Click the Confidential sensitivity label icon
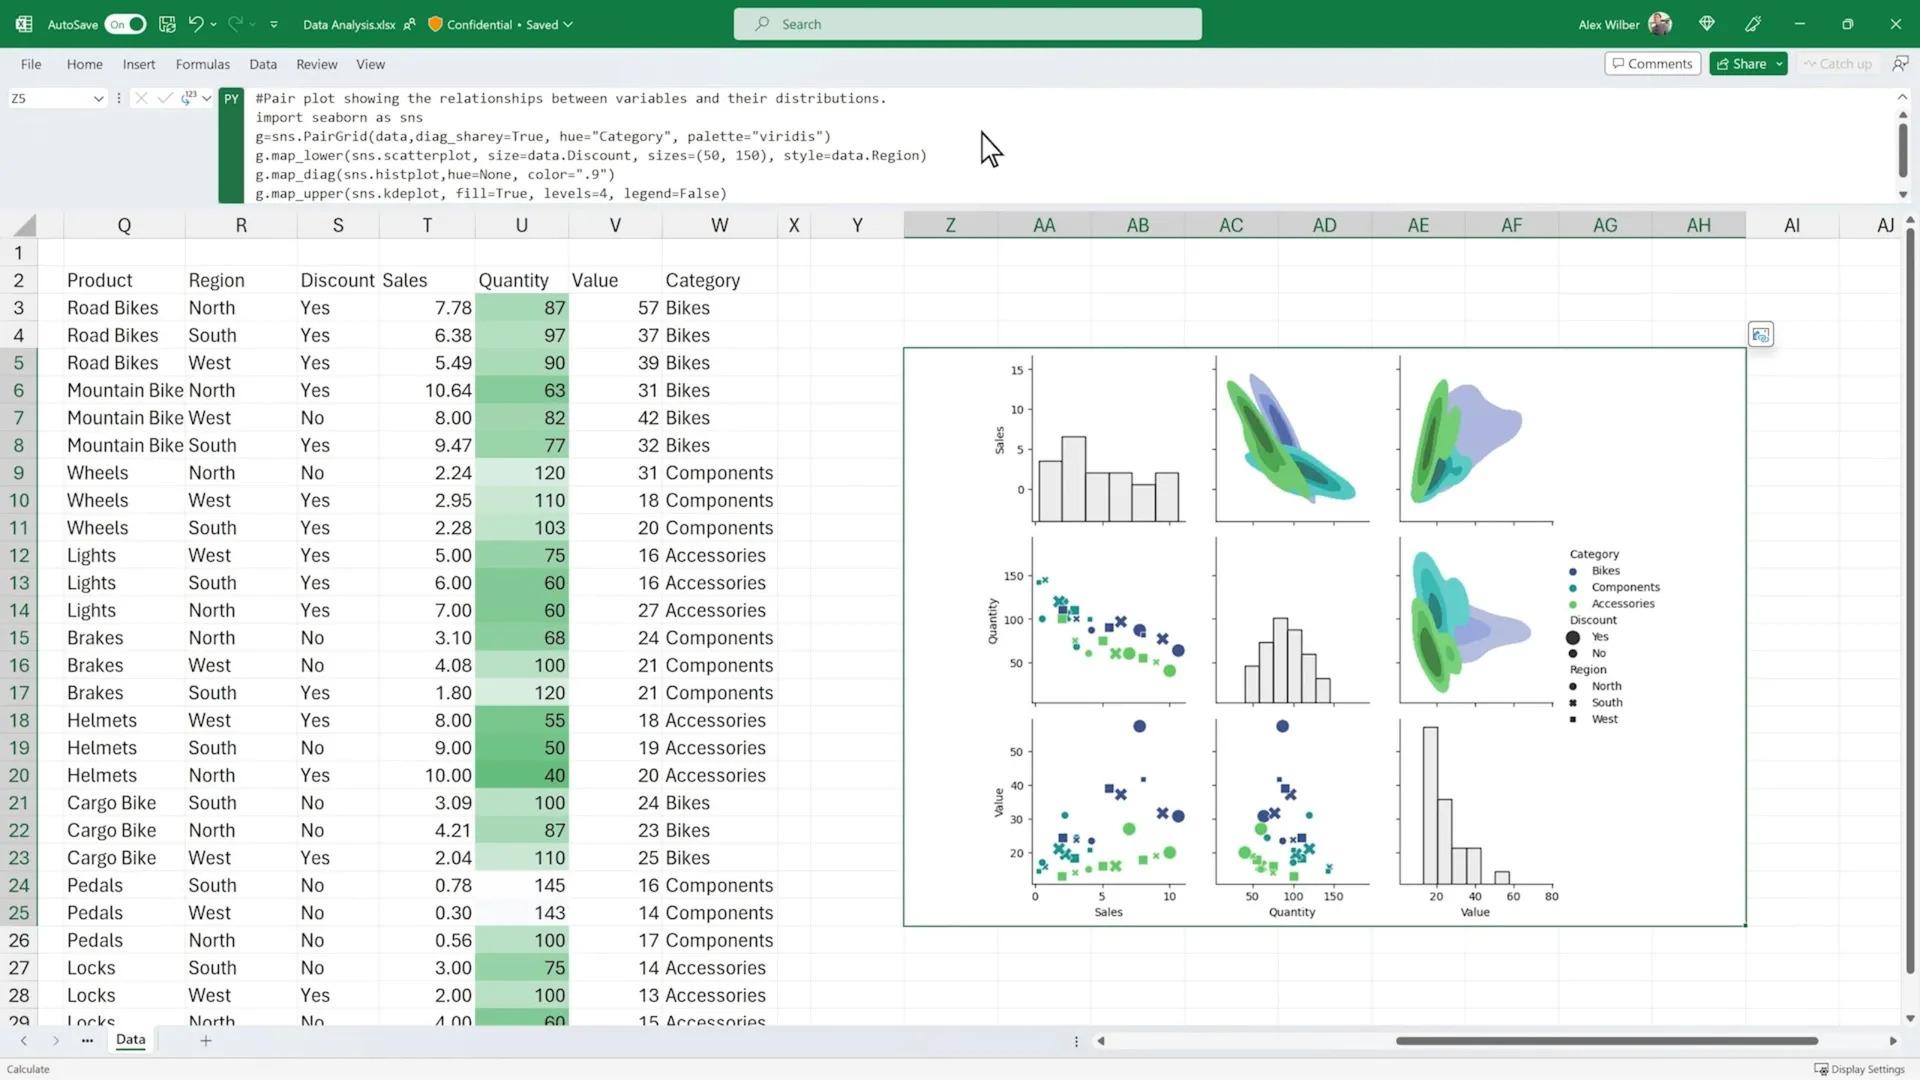This screenshot has height=1080, width=1920. pyautogui.click(x=435, y=24)
